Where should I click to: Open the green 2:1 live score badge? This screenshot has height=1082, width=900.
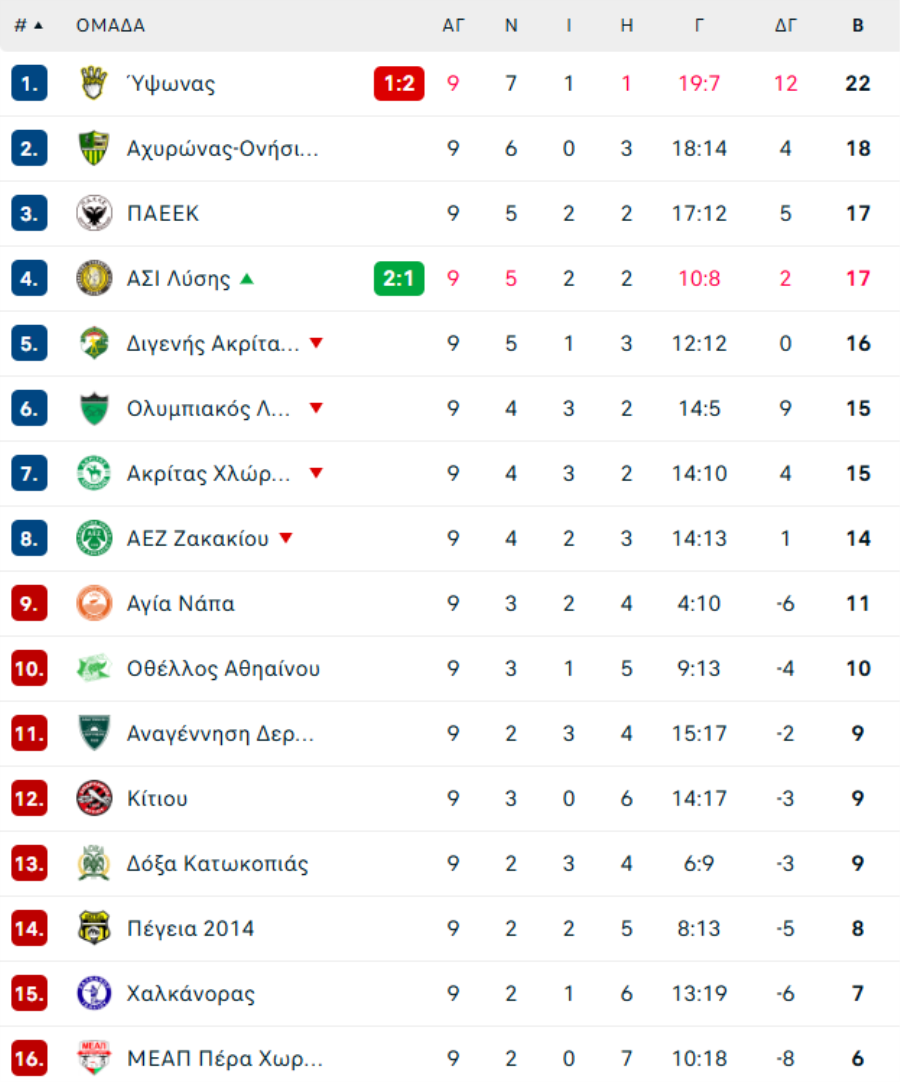[x=399, y=278]
